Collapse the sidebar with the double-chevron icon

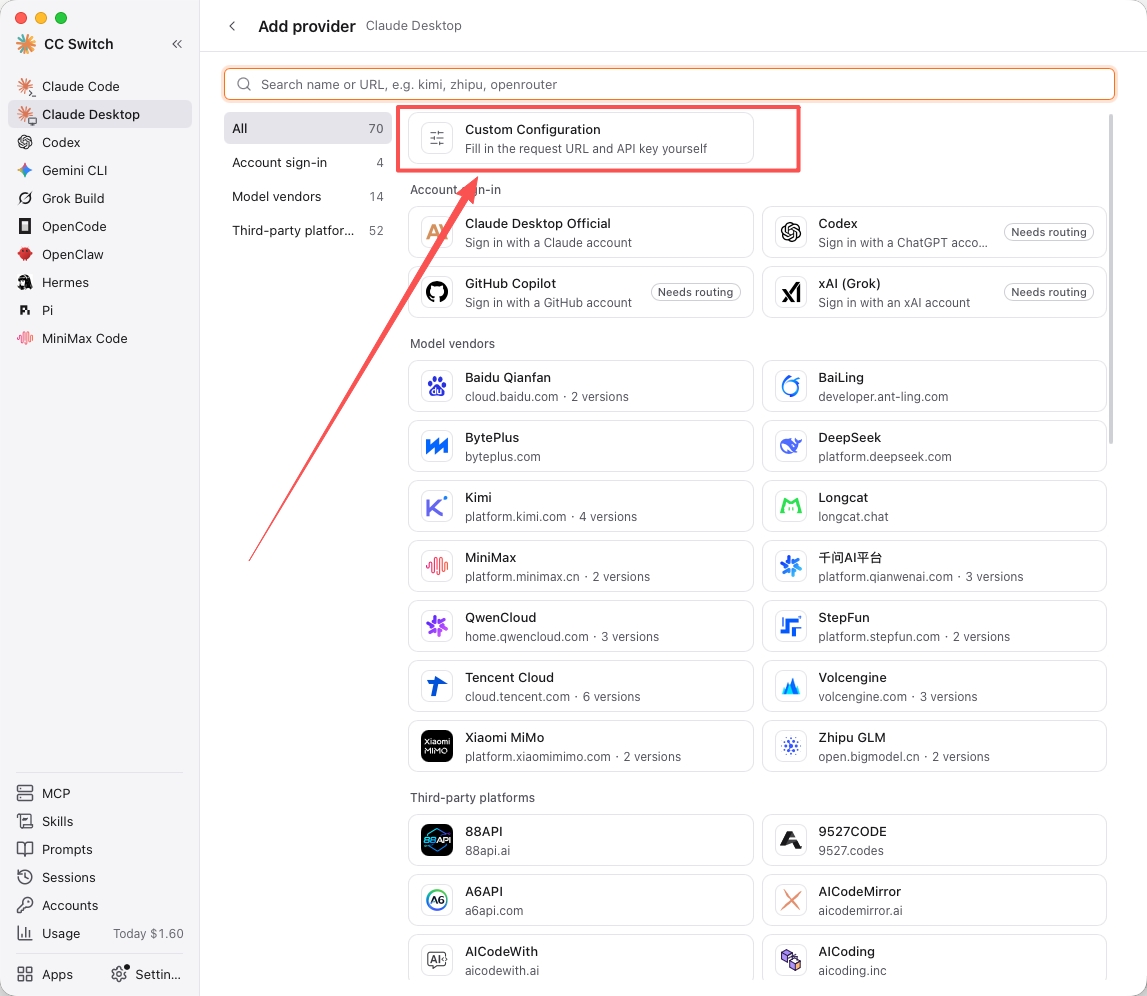click(x=177, y=44)
